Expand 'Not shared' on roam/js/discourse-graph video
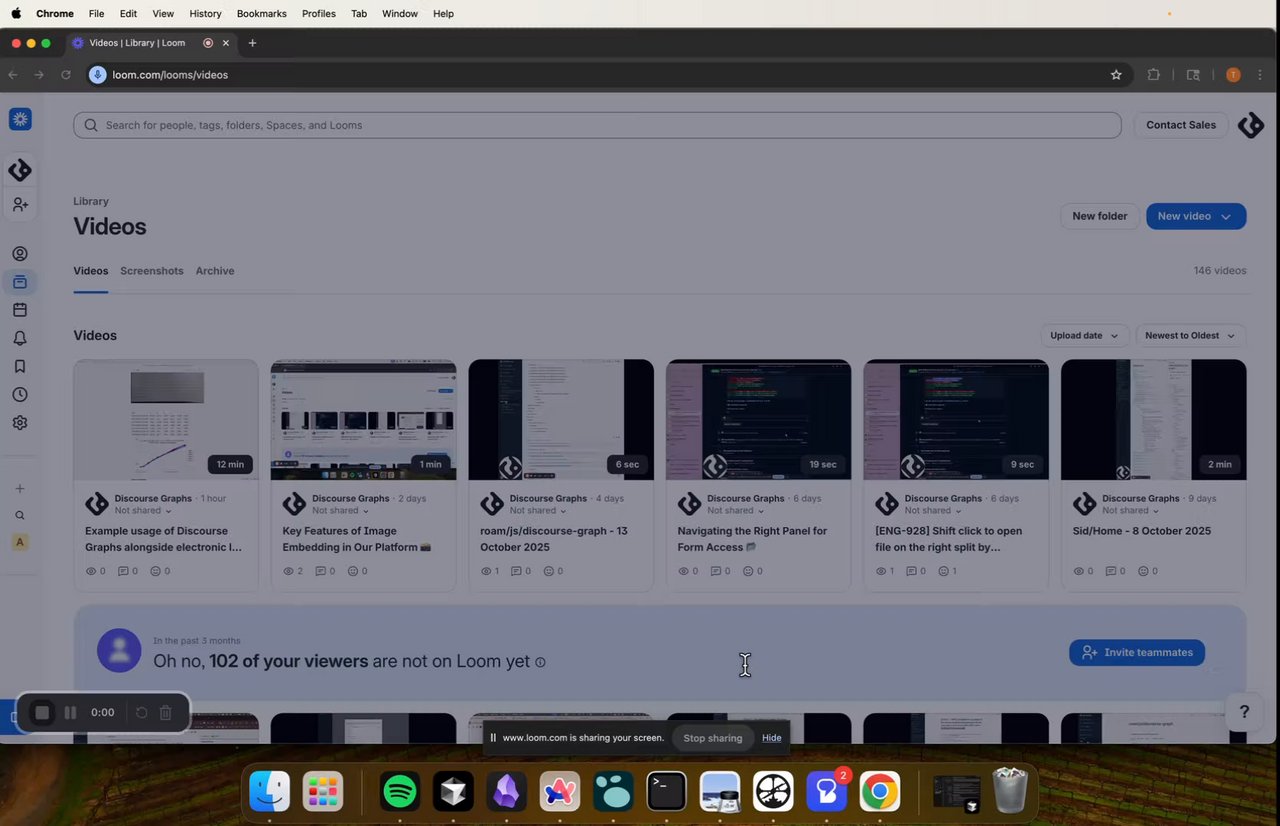 pyautogui.click(x=537, y=511)
